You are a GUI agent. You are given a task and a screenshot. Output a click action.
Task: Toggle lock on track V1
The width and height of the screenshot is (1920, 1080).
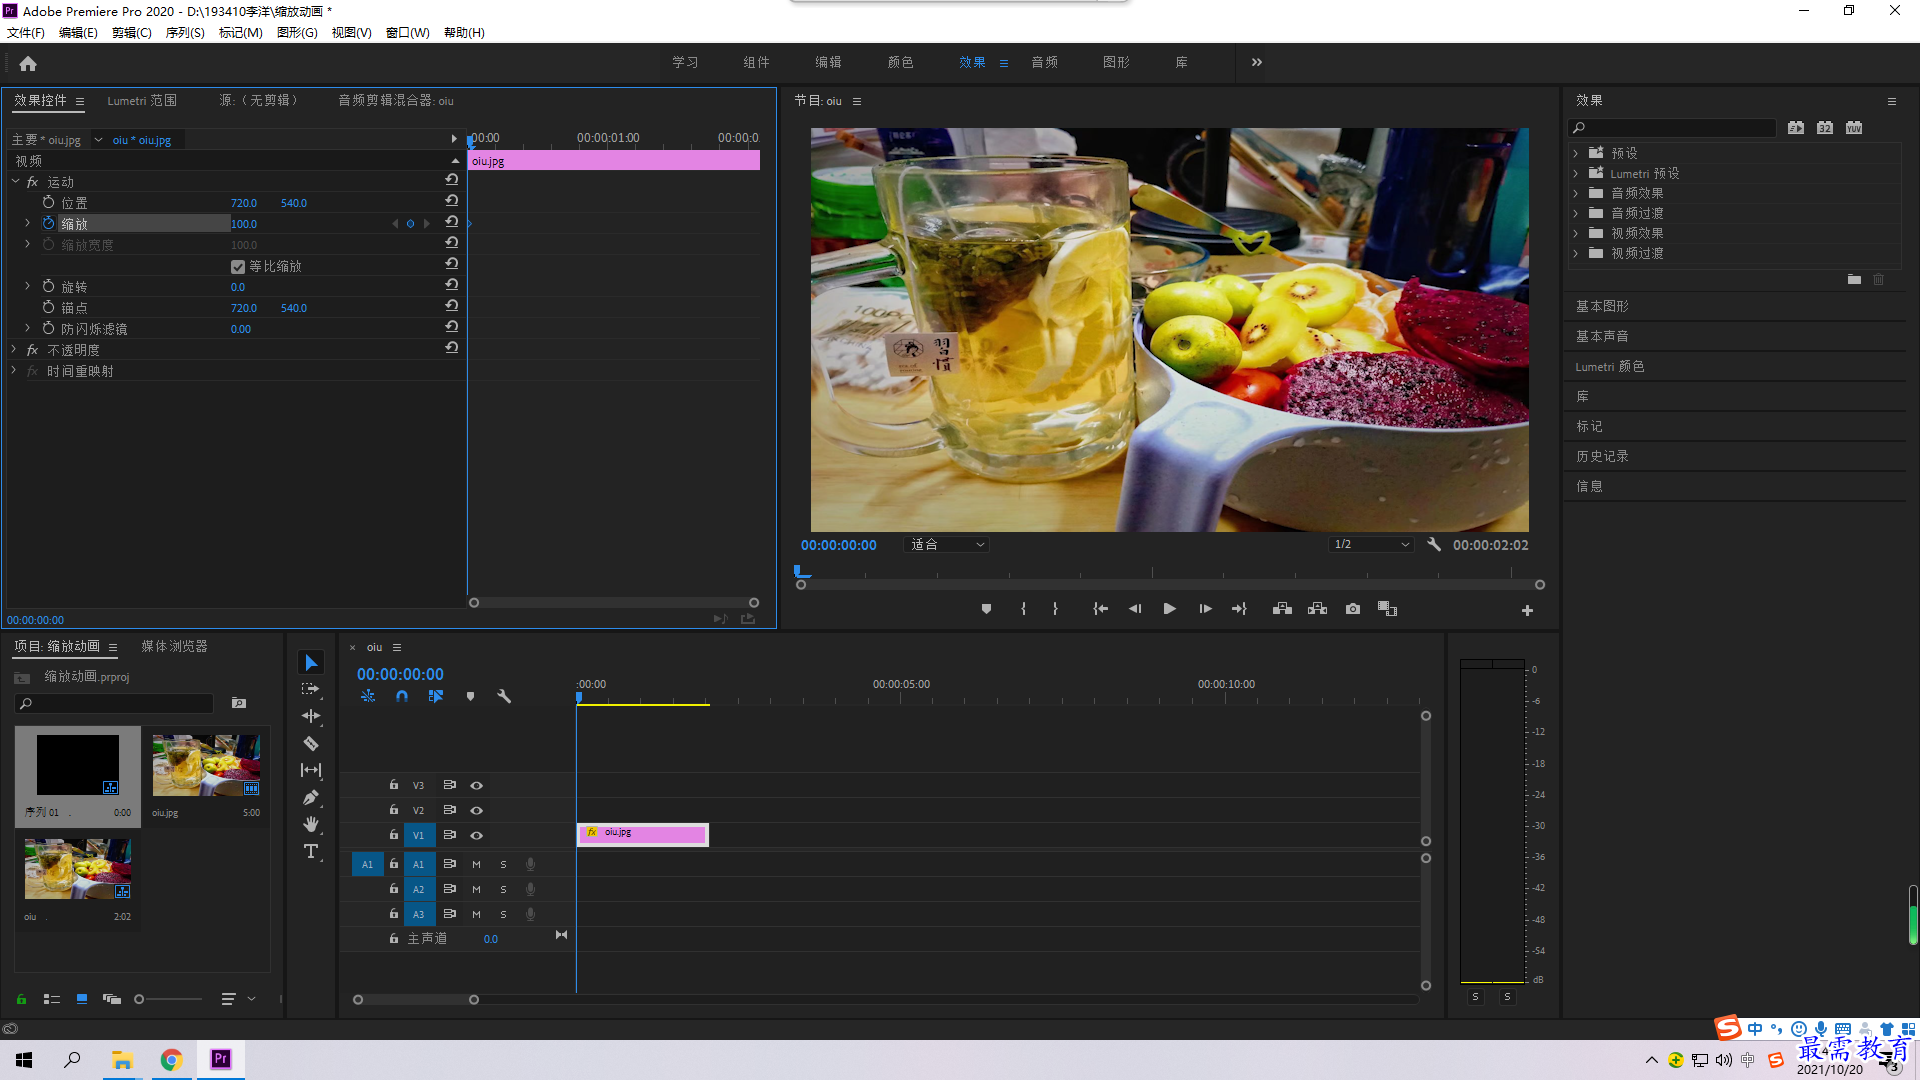pos(394,835)
